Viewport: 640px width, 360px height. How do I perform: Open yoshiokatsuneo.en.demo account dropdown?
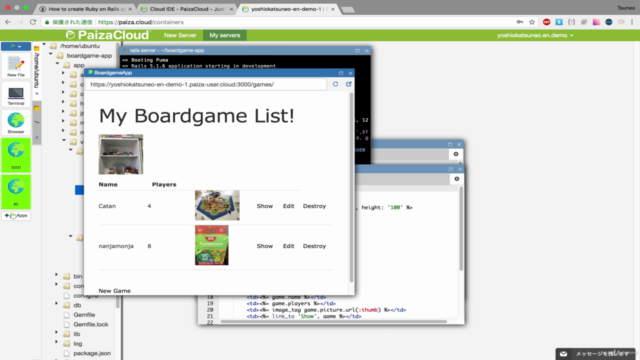tap(535, 35)
